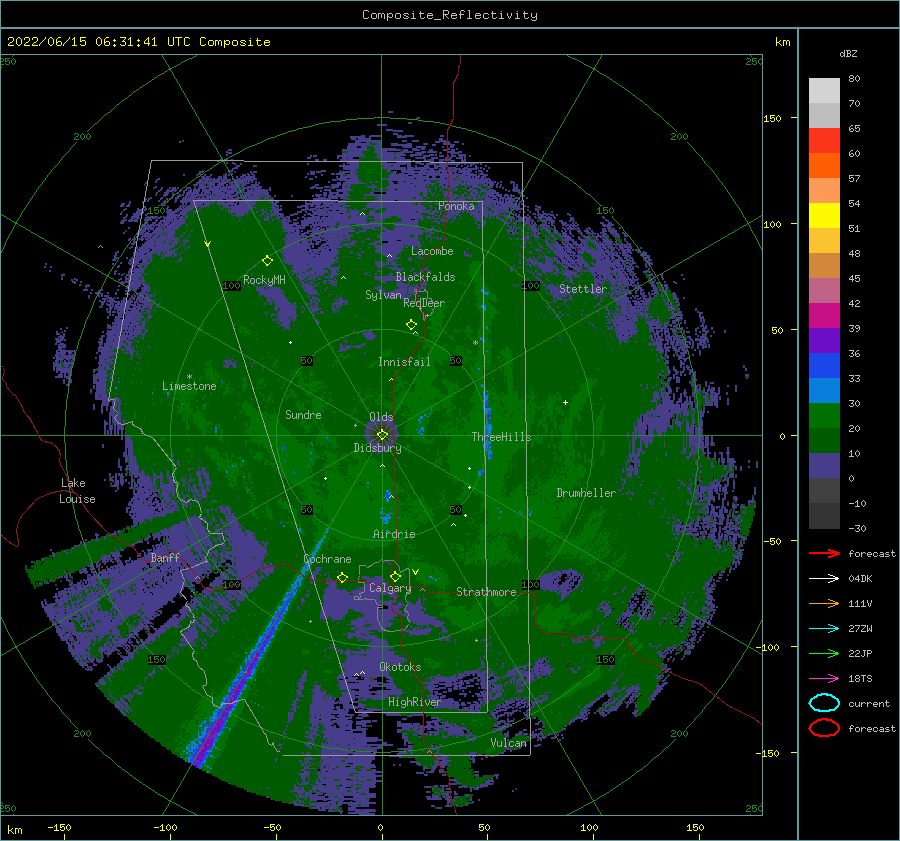Image resolution: width=900 pixels, height=841 pixels.
Task: Click the Innisfail label
Action: click(404, 362)
